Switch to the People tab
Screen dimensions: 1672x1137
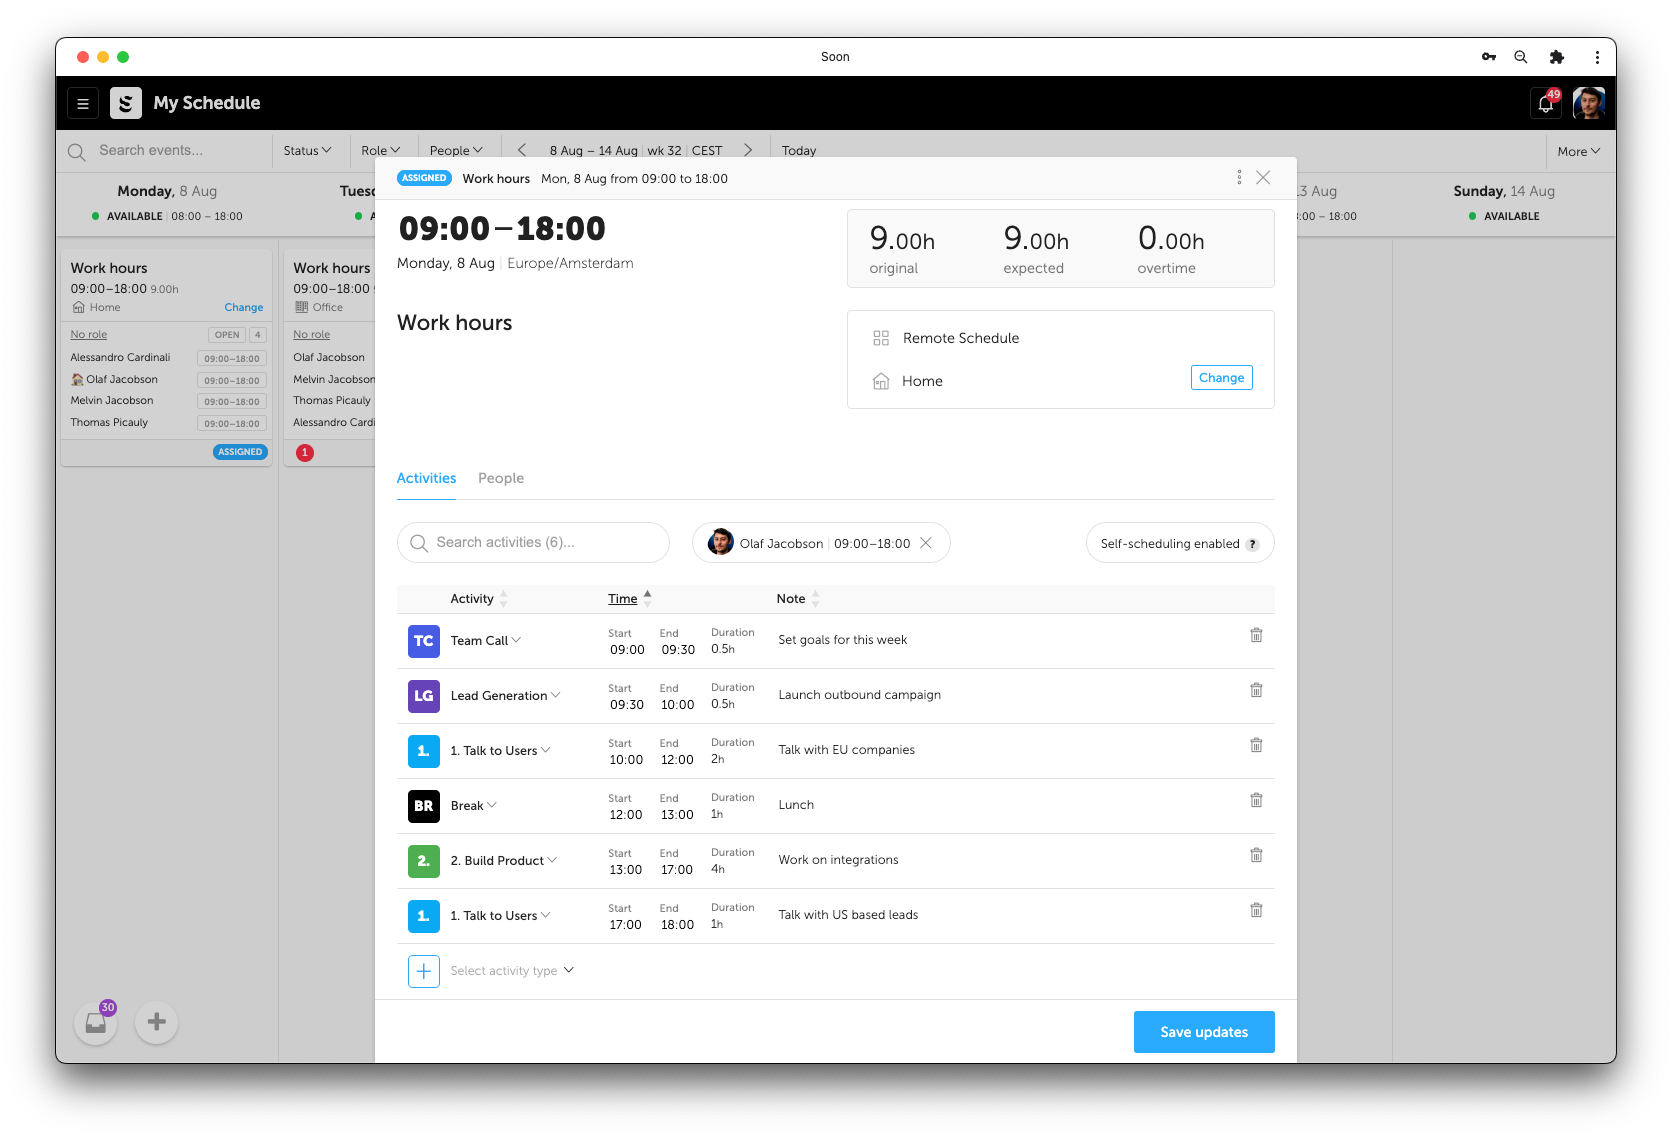[501, 478]
